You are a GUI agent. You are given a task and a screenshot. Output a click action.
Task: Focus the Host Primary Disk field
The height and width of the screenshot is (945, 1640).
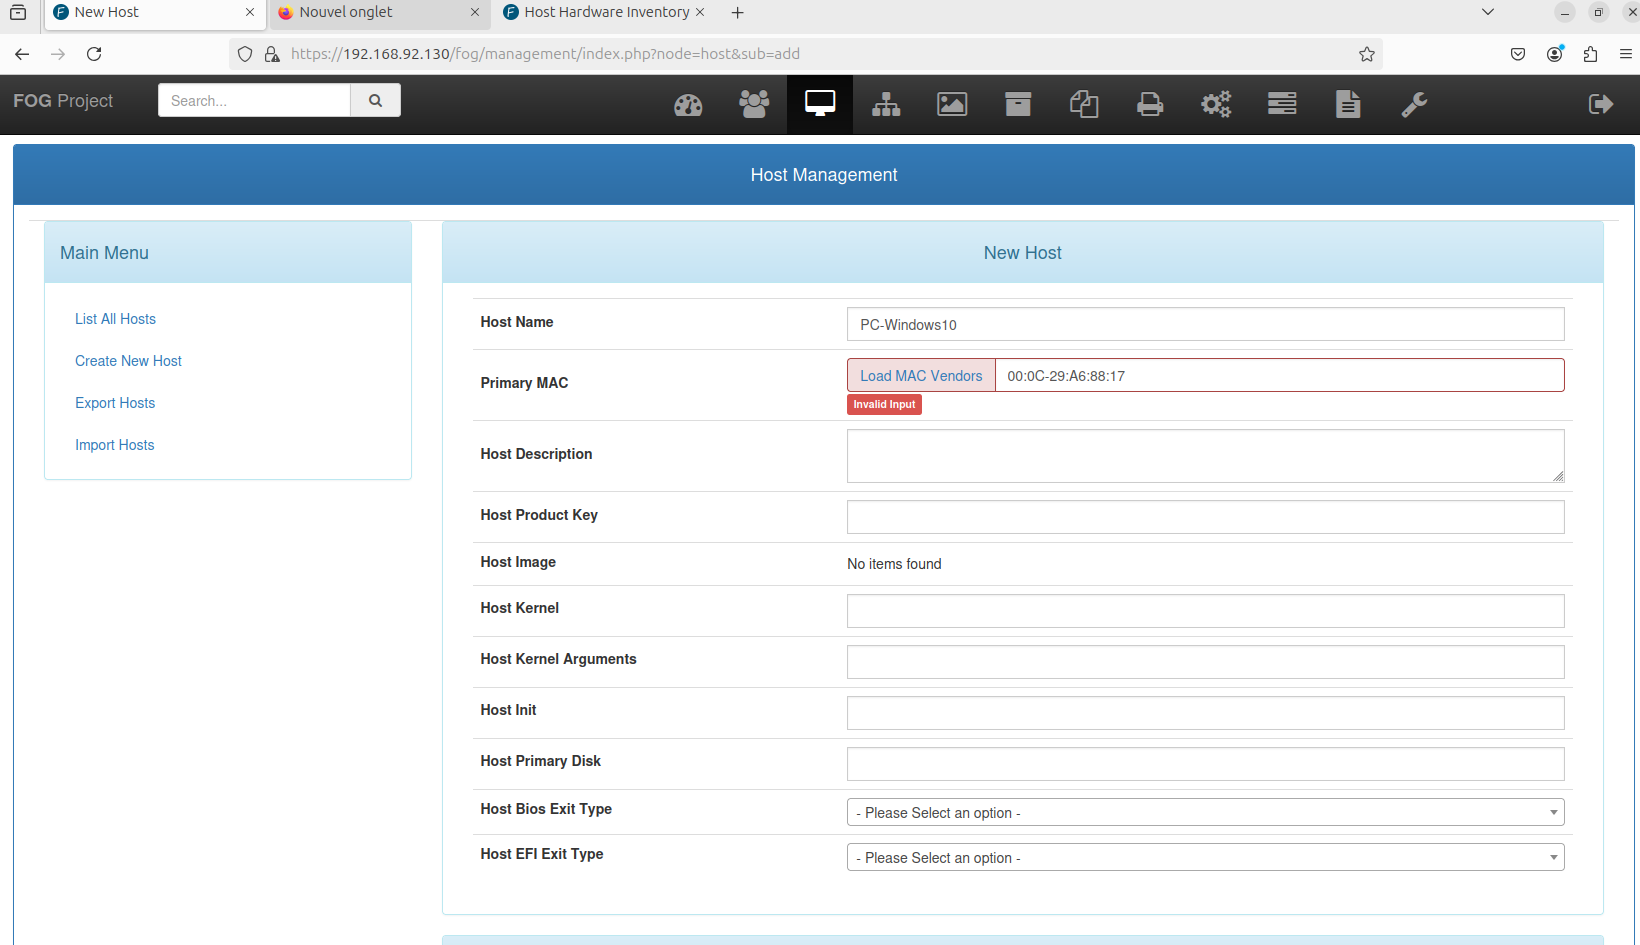coord(1205,764)
